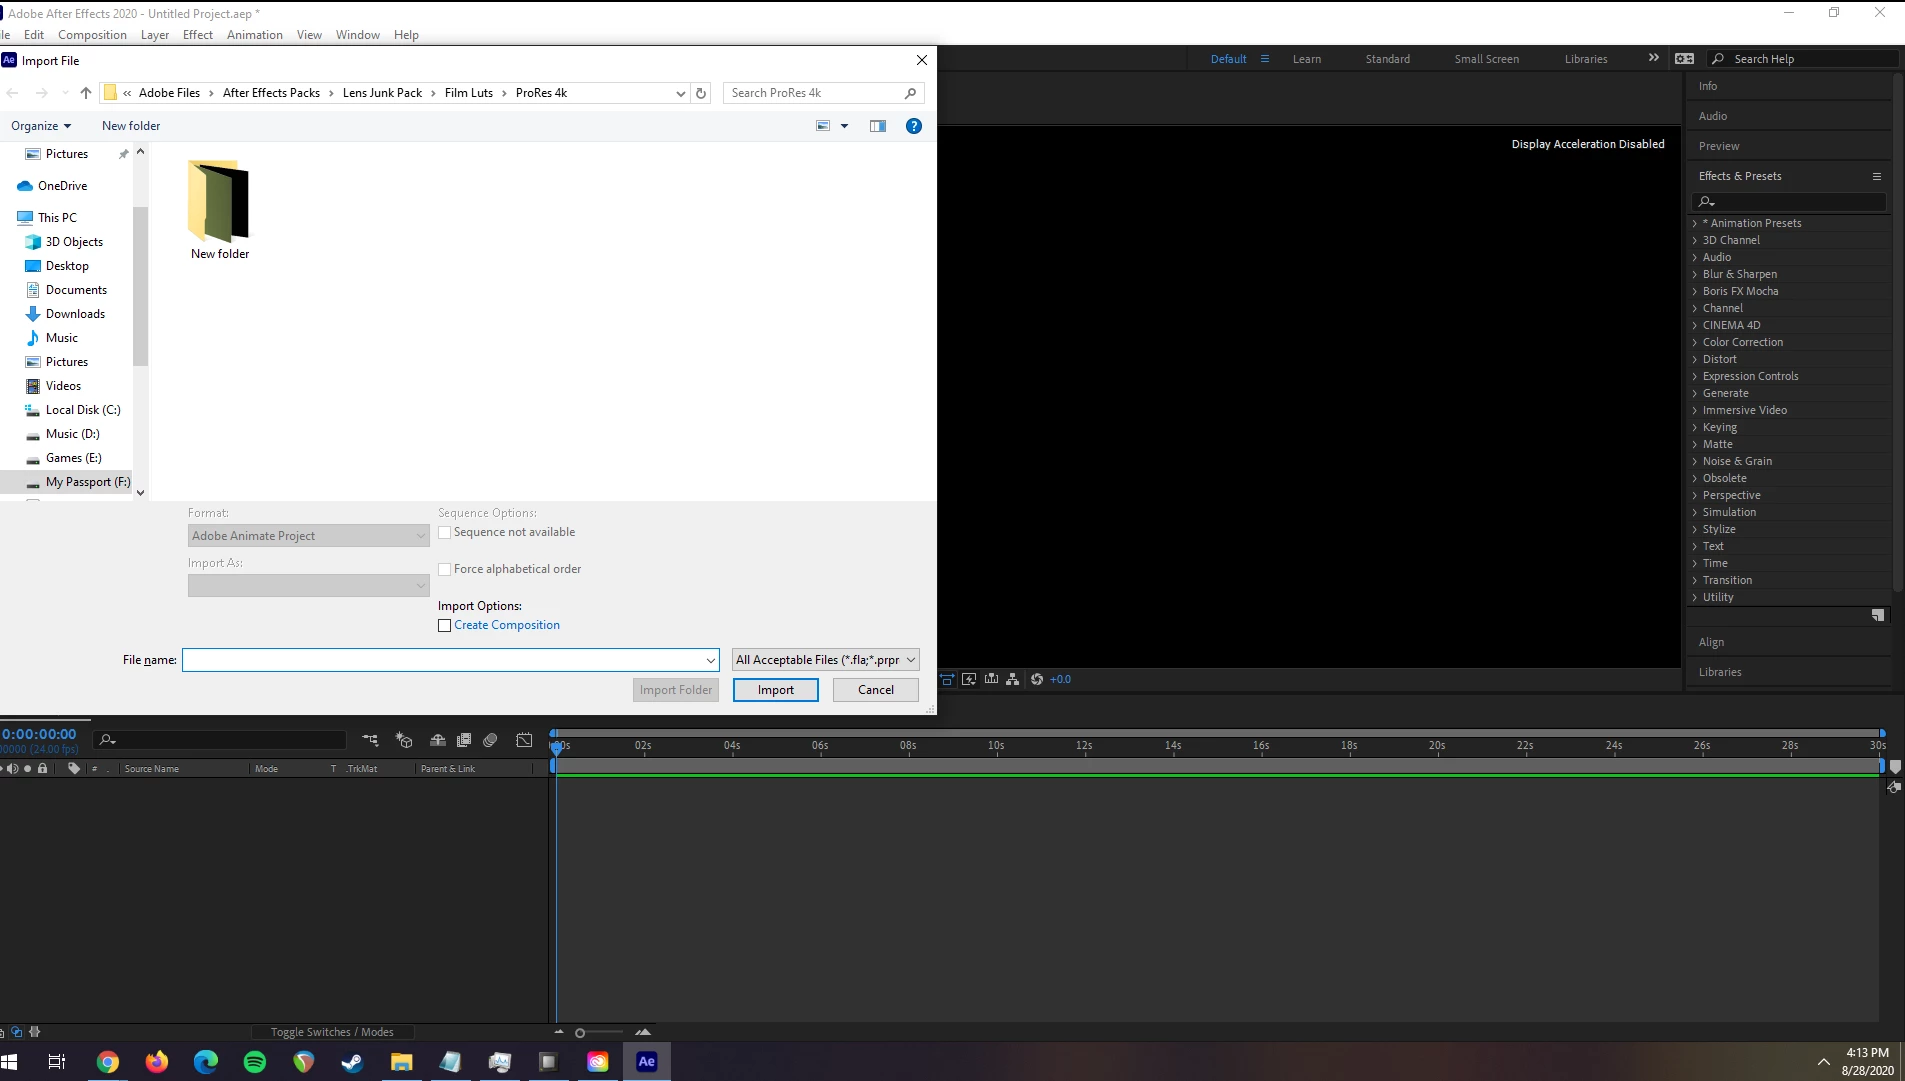This screenshot has height=1081, width=1905.
Task: Click the After Effects taskbar icon
Action: (x=647, y=1062)
